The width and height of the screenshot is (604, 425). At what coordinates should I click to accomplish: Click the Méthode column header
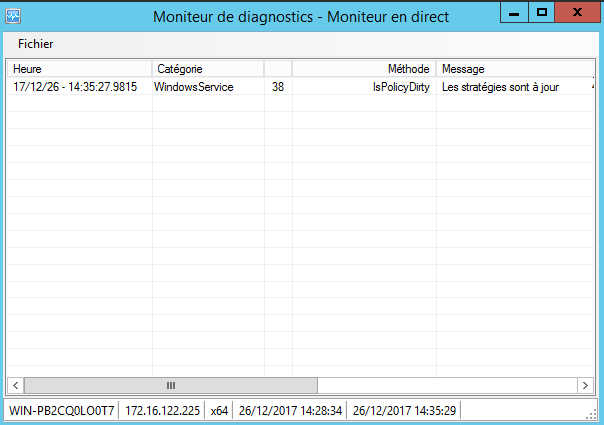pyautogui.click(x=364, y=69)
